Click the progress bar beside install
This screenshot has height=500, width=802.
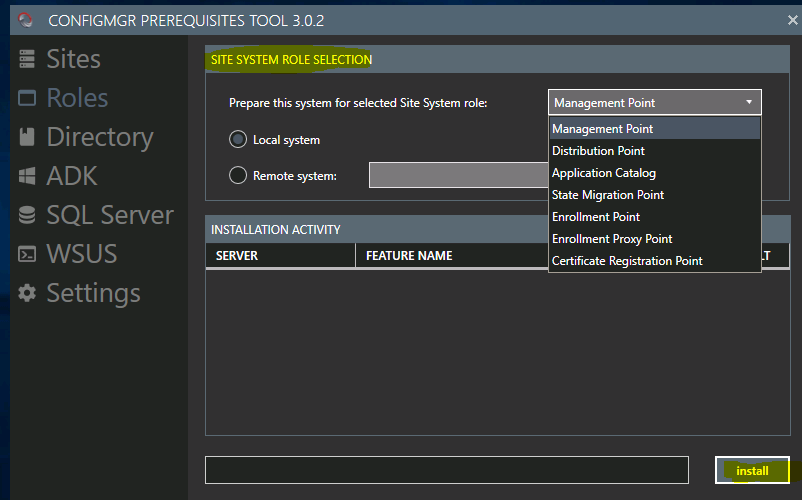click(x=447, y=470)
